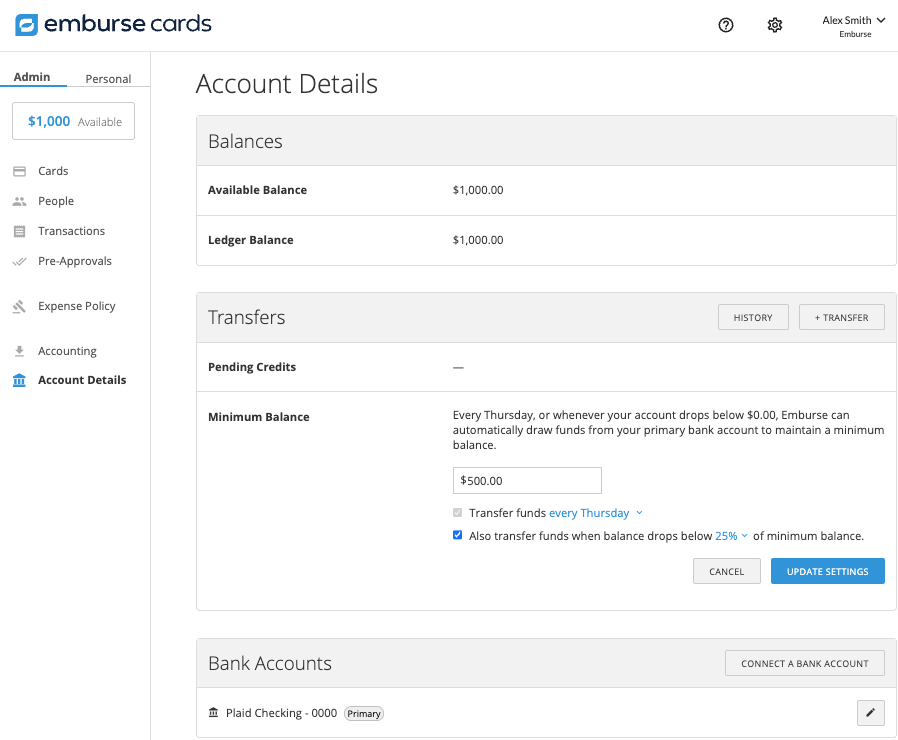Click the Accounting download icon
Image resolution: width=898 pixels, height=740 pixels.
coord(19,351)
